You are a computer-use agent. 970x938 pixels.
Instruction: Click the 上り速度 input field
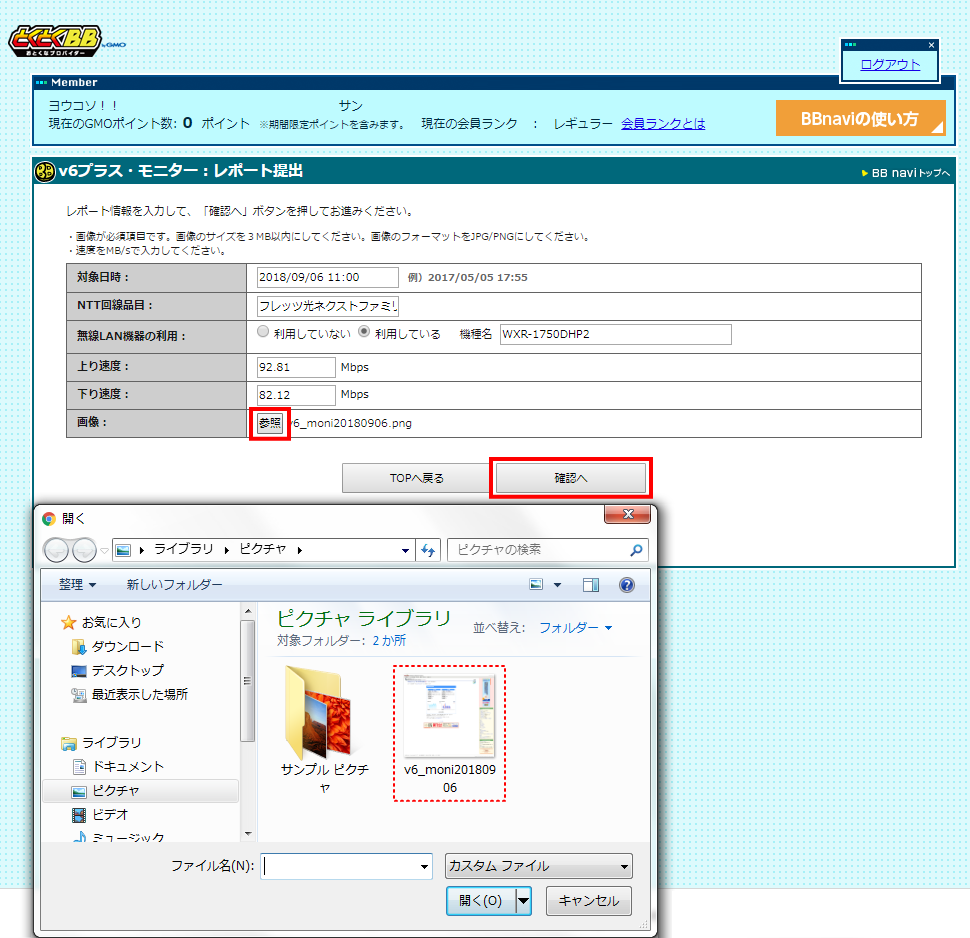tap(295, 367)
